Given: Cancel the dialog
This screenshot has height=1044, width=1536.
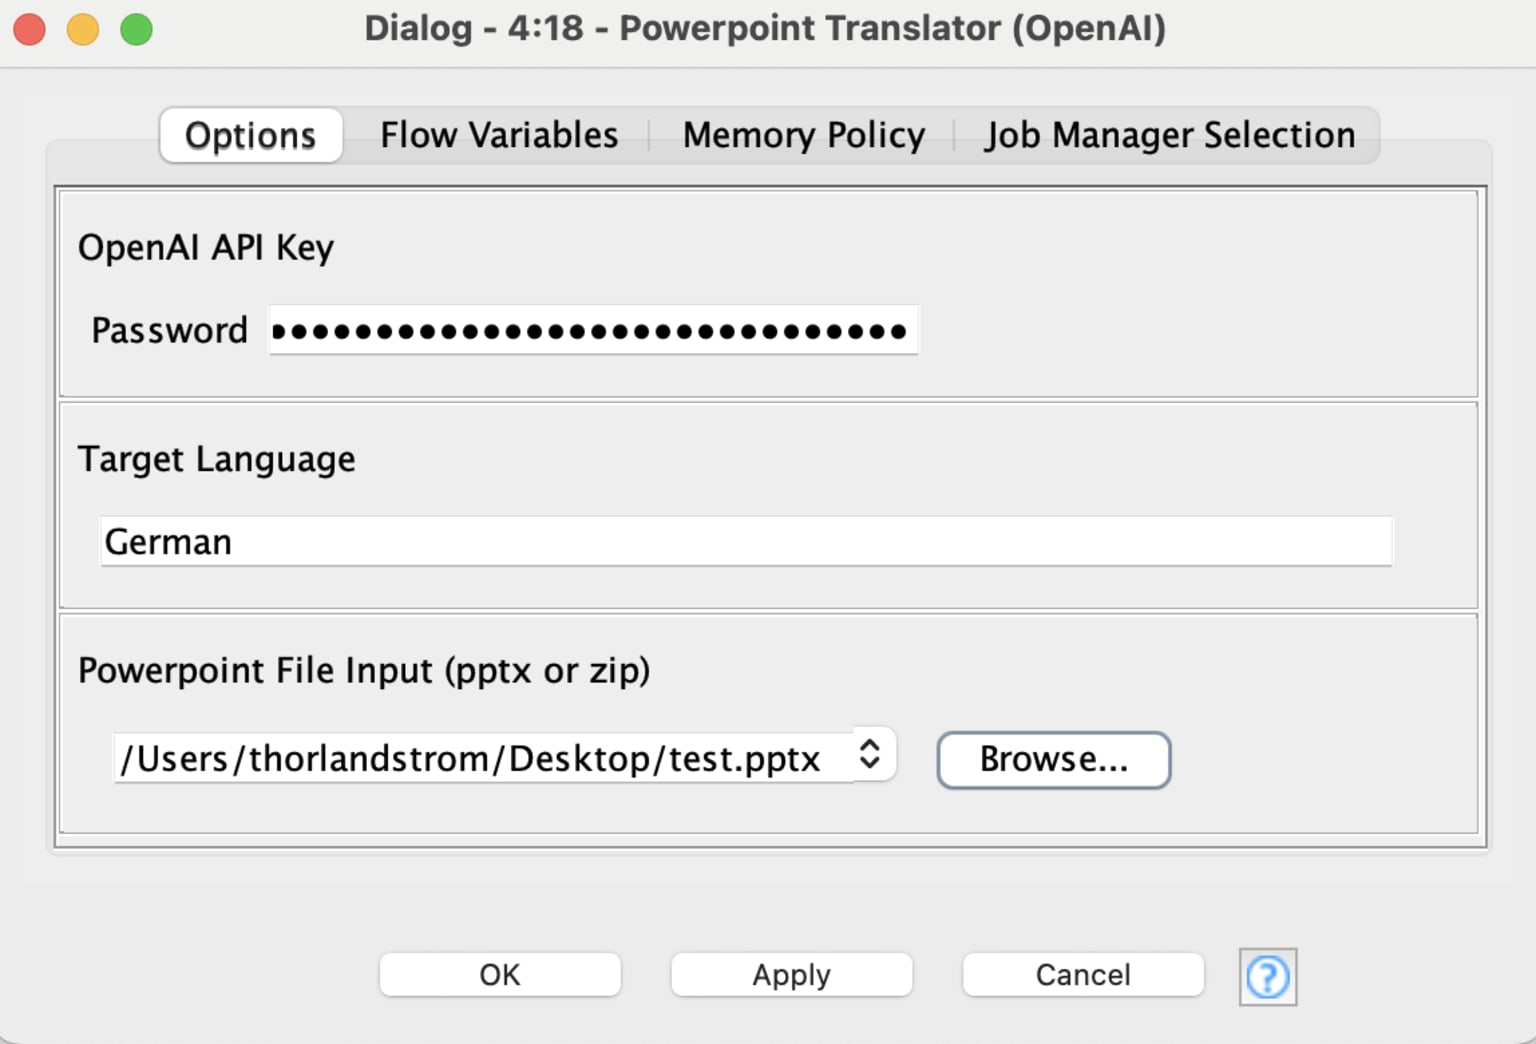Looking at the screenshot, I should coord(1083,974).
